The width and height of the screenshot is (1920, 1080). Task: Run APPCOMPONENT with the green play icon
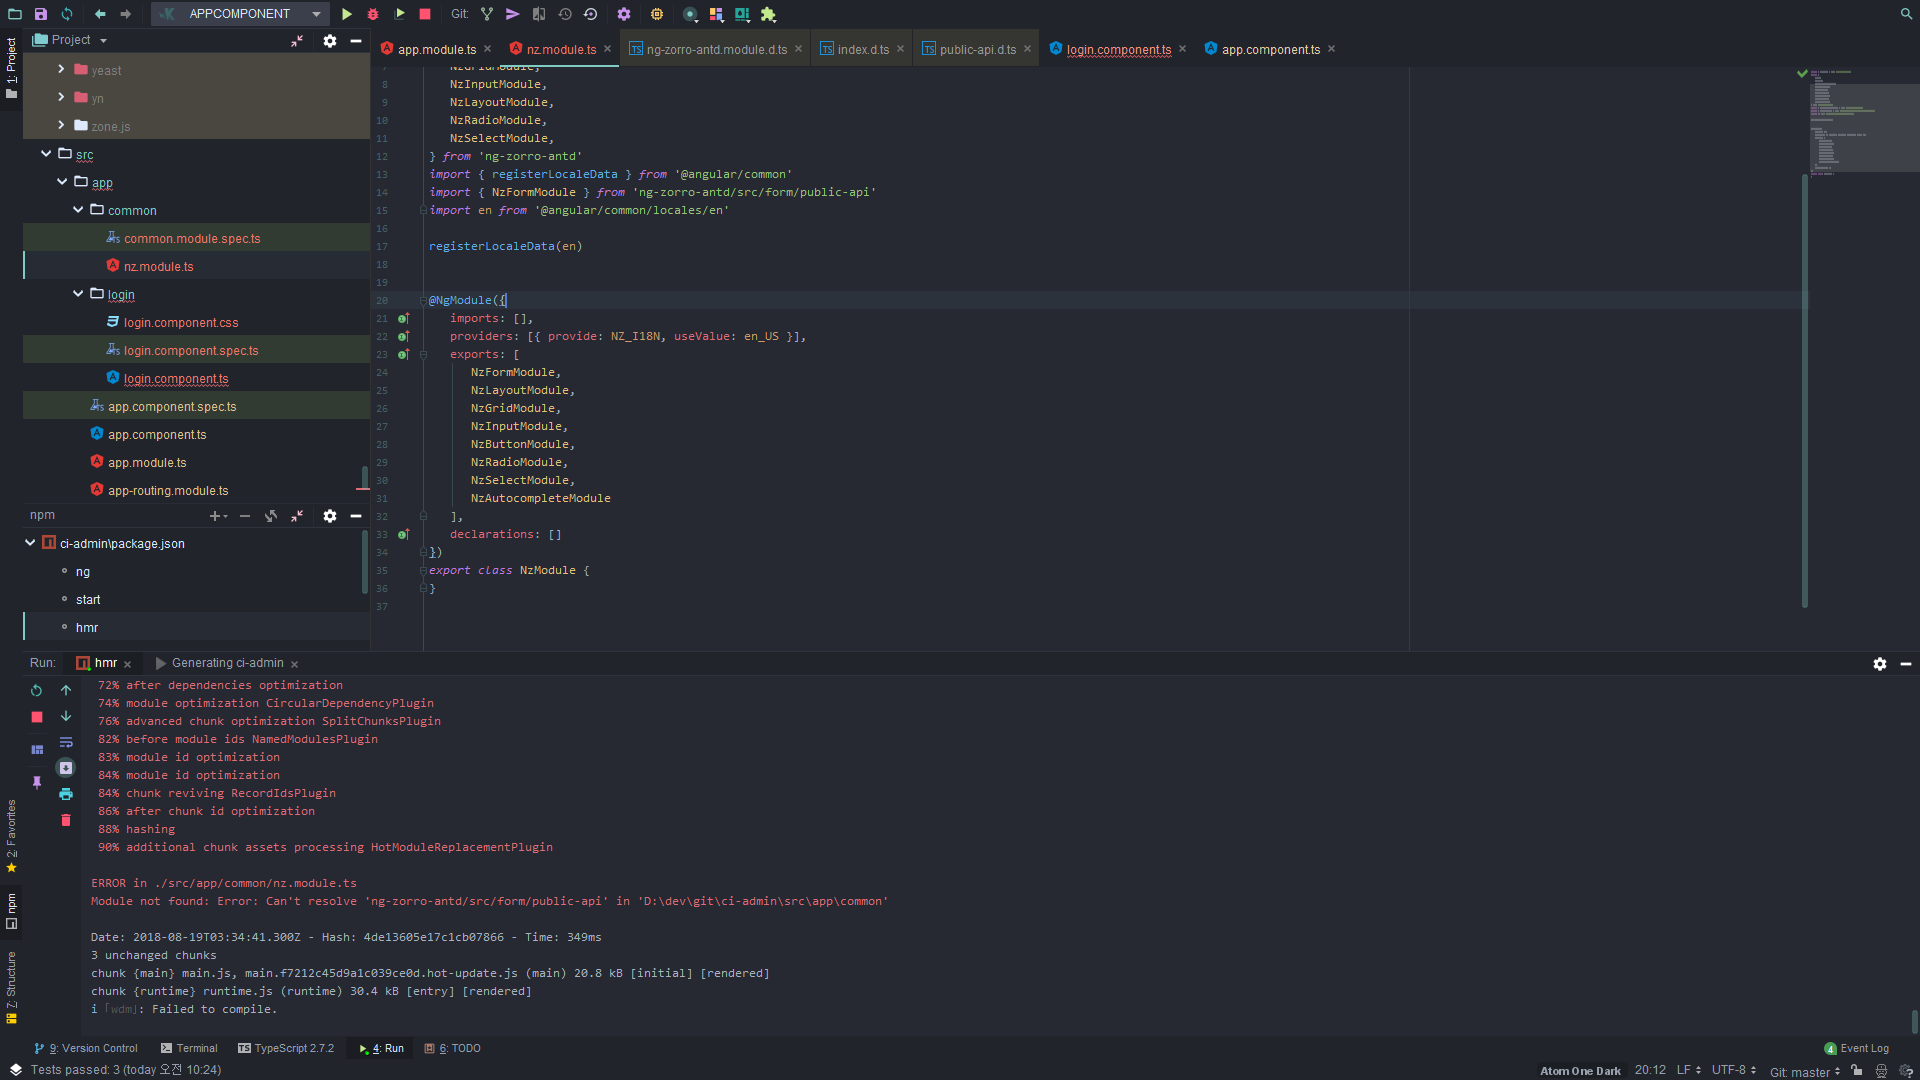[347, 14]
